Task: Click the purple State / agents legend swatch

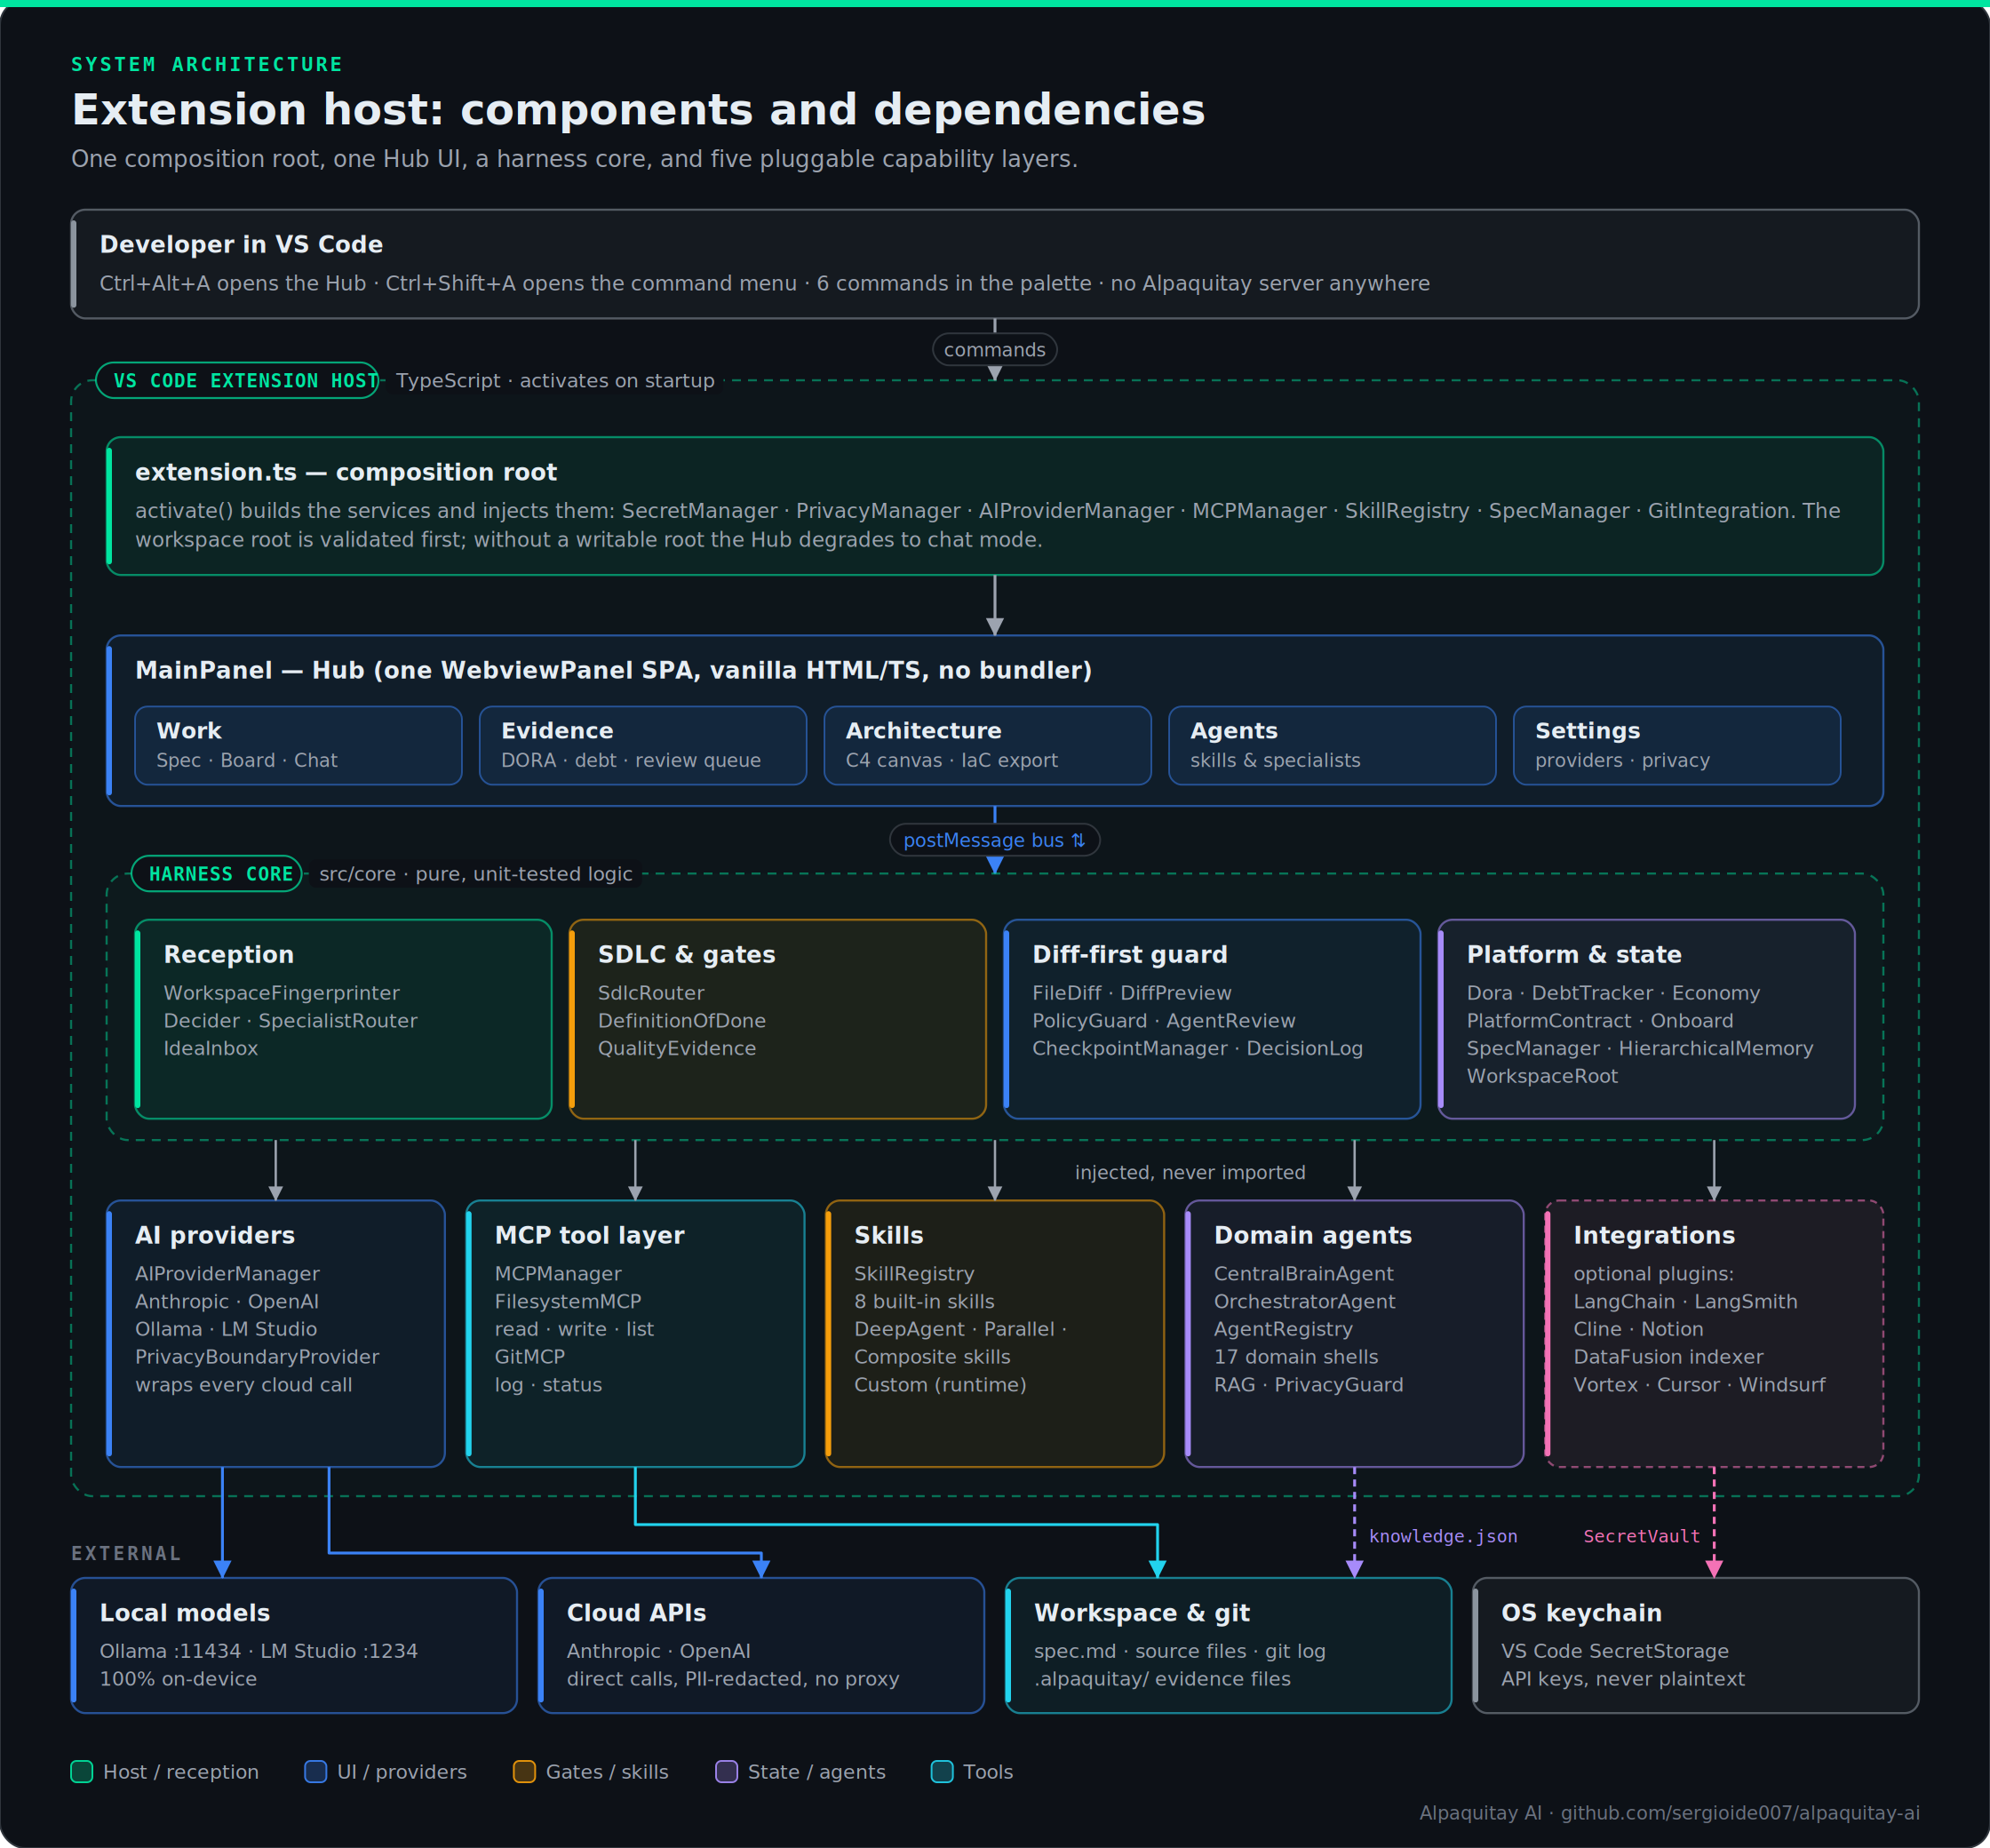Action: tap(727, 1771)
